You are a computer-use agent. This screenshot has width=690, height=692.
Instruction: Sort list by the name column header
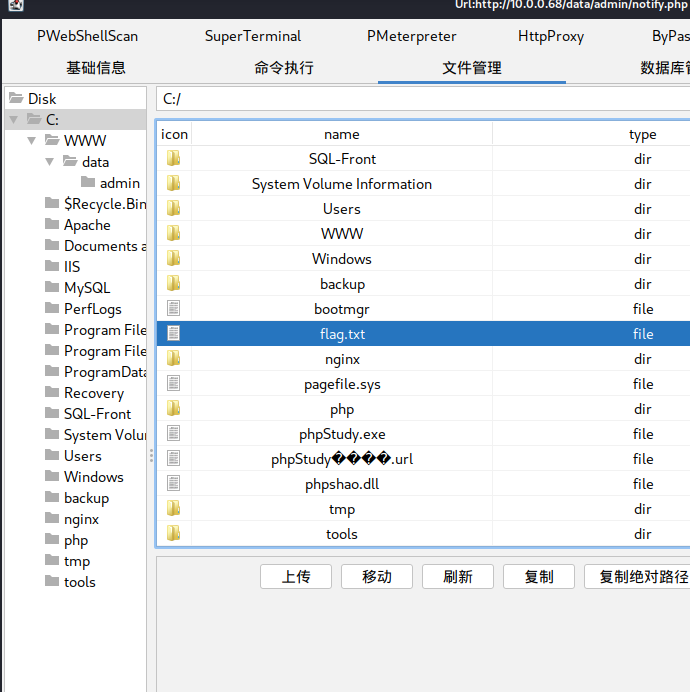click(341, 134)
